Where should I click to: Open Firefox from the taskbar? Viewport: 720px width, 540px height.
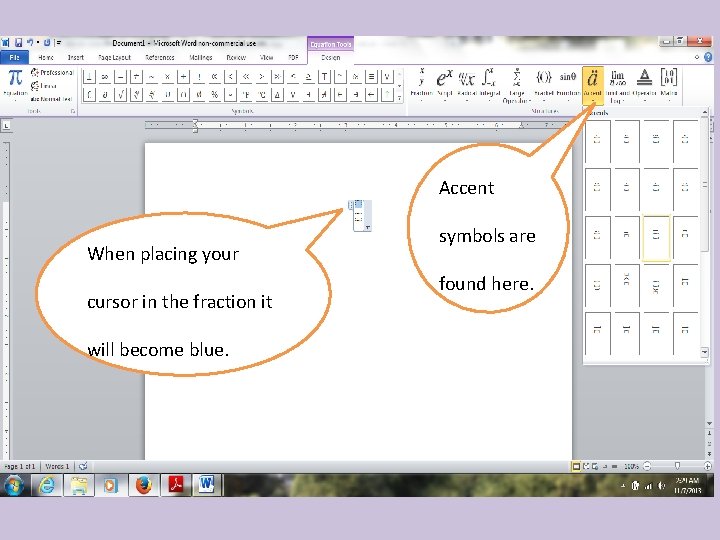tap(143, 485)
